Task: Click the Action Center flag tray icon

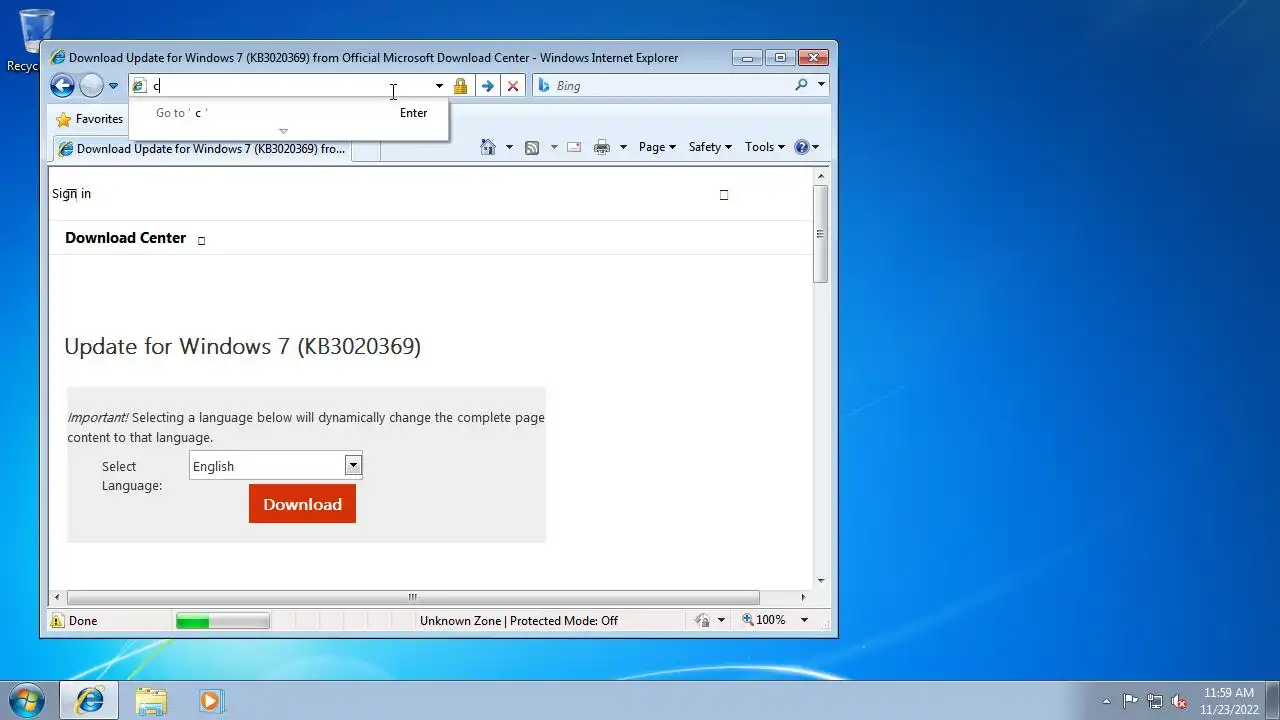Action: tap(1130, 701)
